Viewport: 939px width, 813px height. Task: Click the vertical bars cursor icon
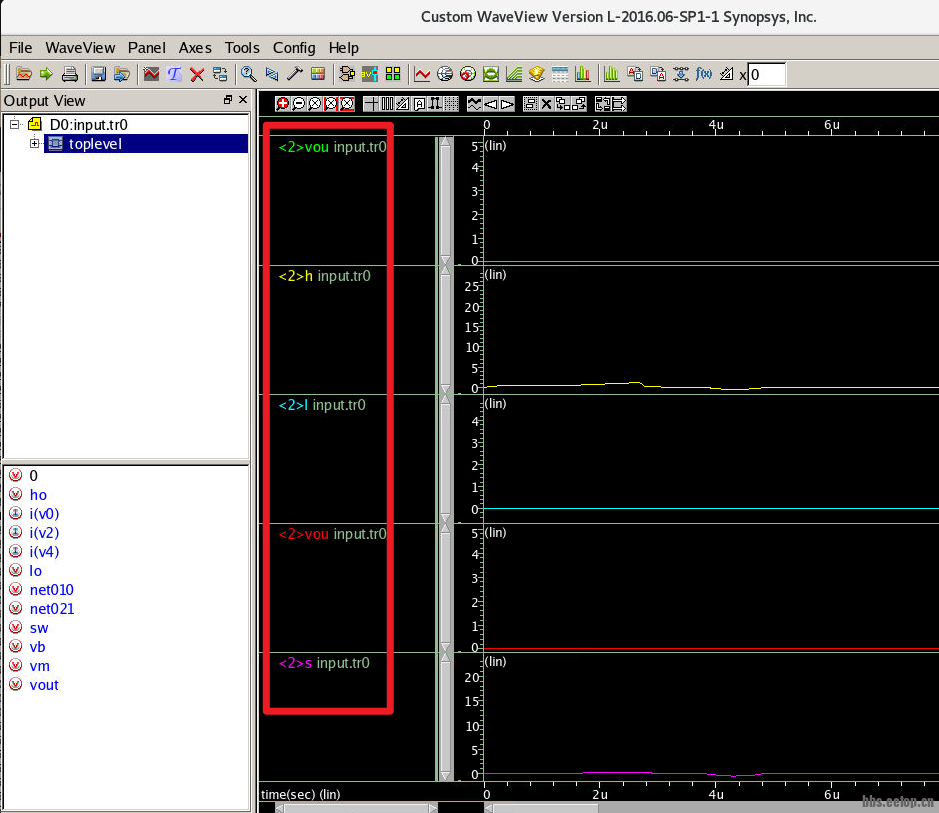pos(387,104)
